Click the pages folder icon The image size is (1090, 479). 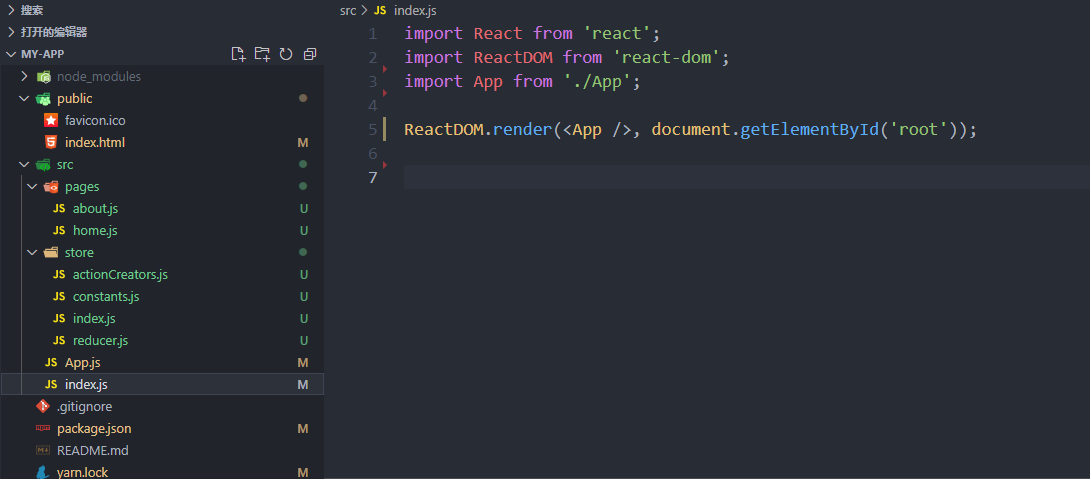pos(51,187)
